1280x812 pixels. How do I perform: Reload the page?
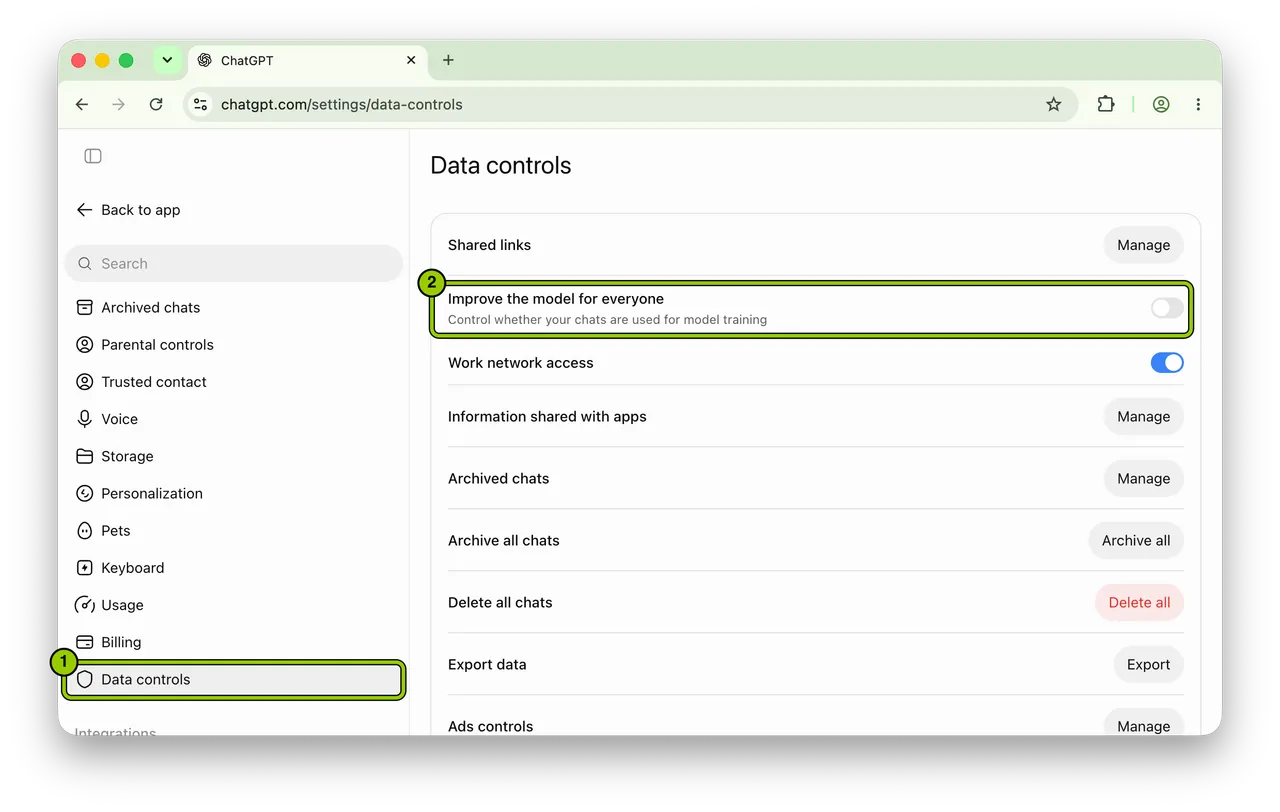[x=156, y=104]
